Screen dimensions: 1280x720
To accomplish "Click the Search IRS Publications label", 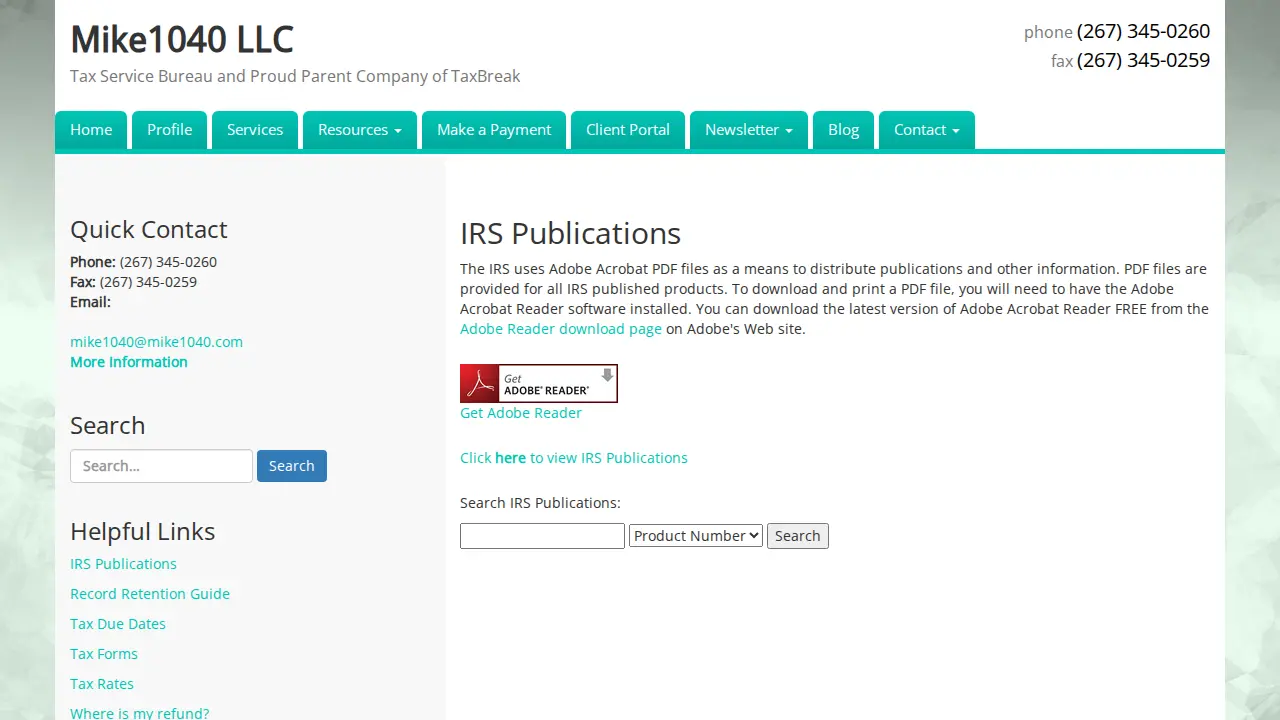I will pyautogui.click(x=540, y=503).
